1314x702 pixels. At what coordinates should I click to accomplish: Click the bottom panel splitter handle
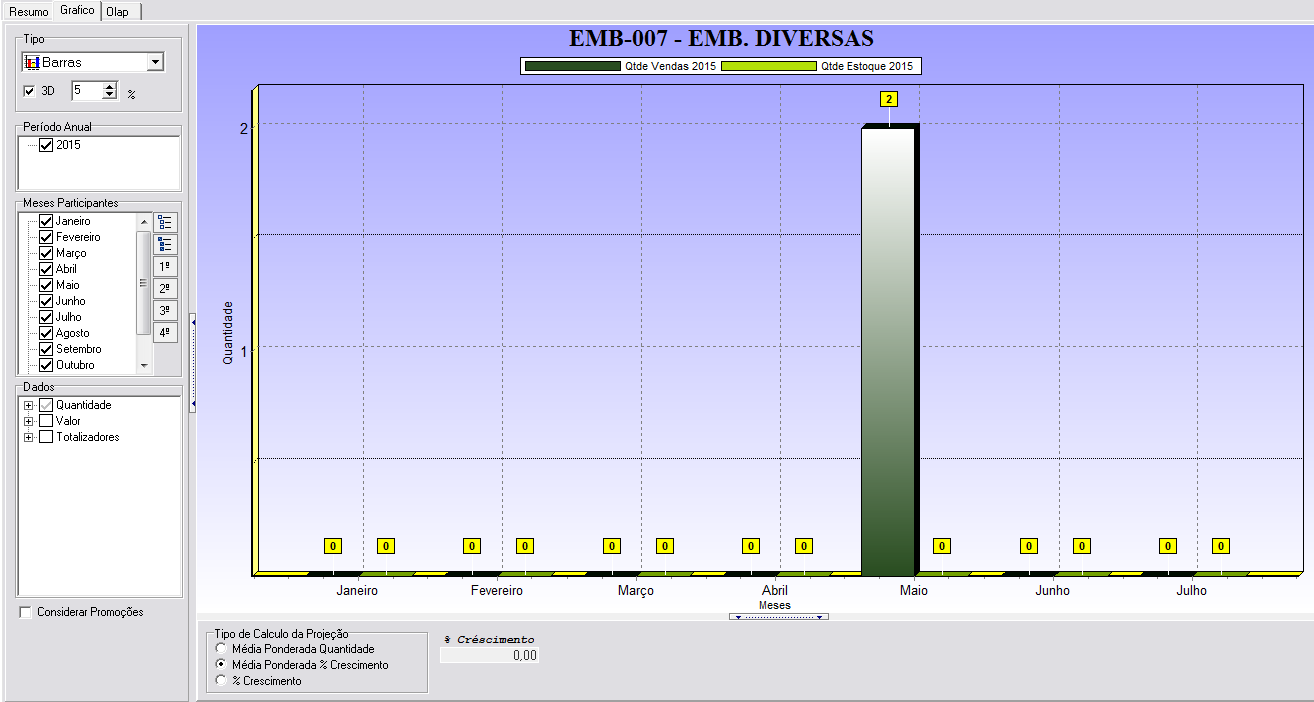click(779, 617)
